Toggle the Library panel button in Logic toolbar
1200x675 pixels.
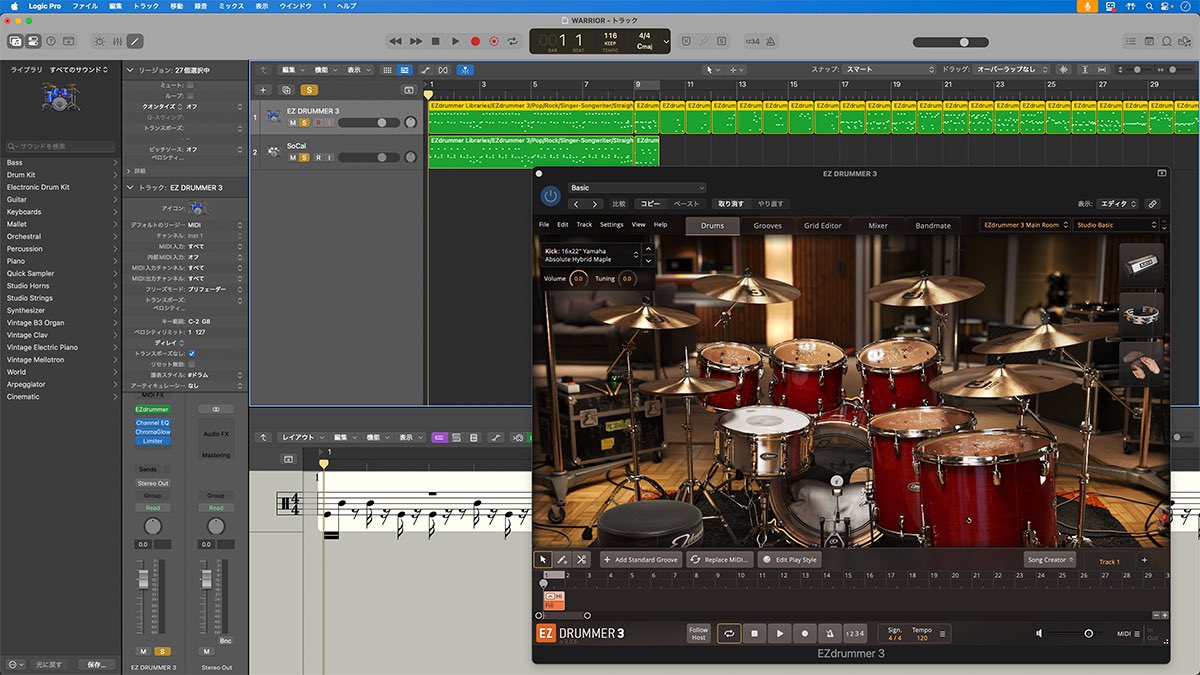pyautogui.click(x=16, y=41)
